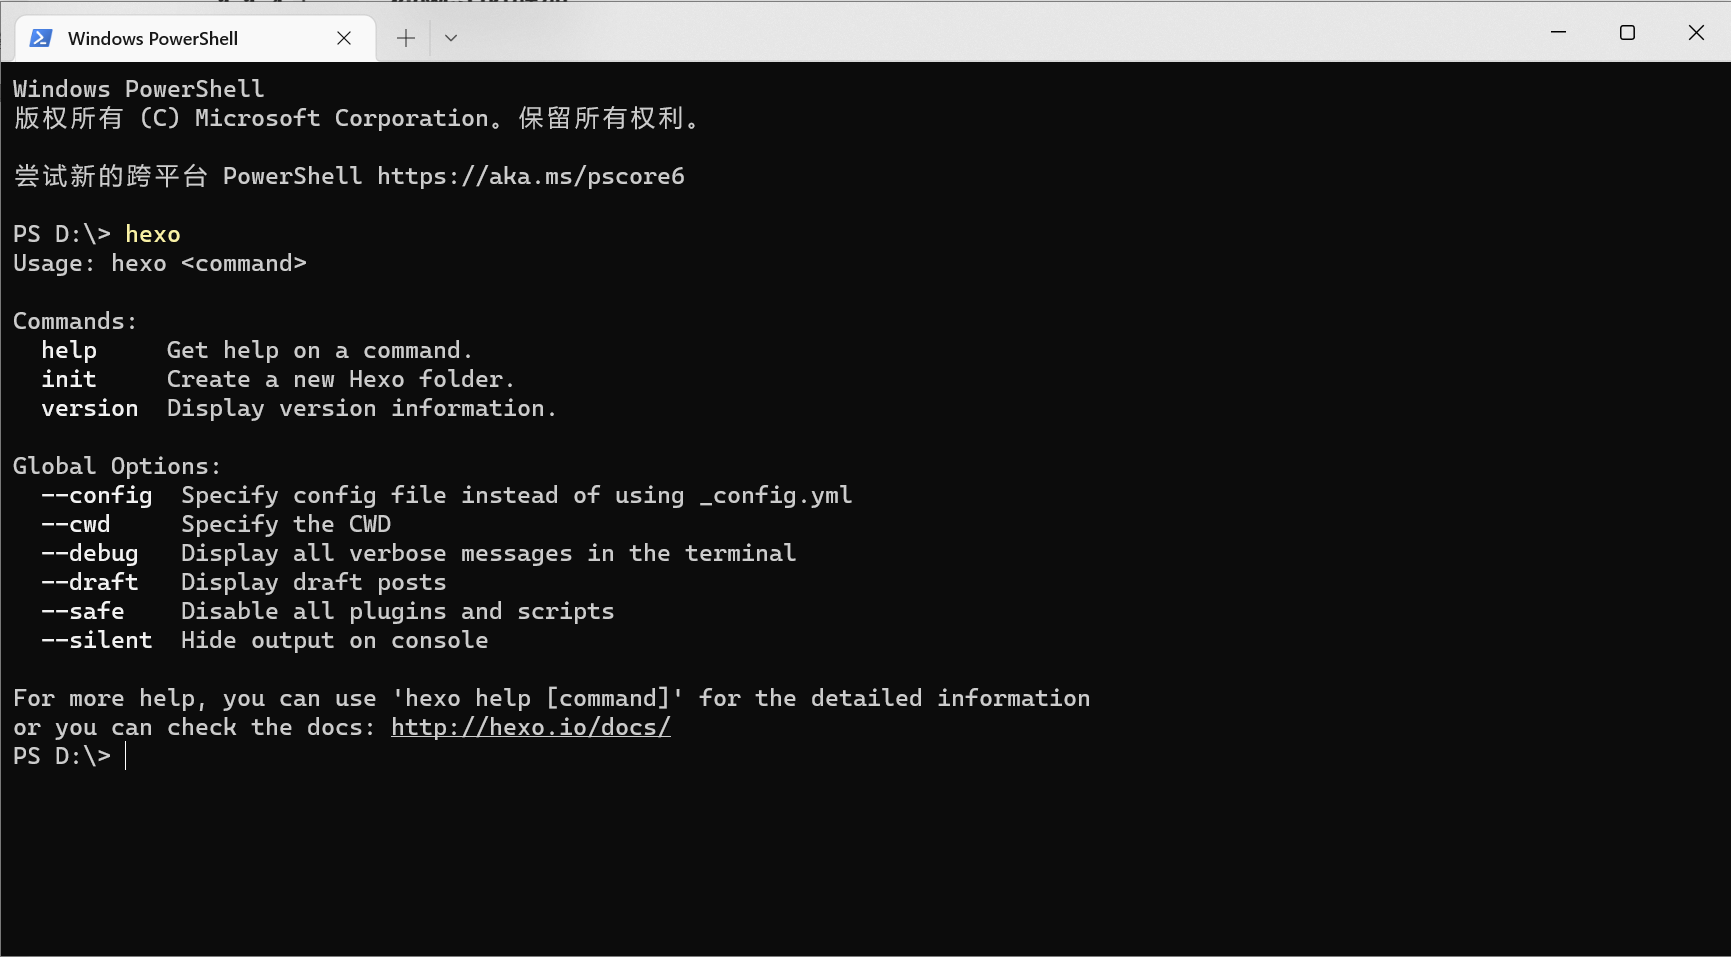The height and width of the screenshot is (957, 1731).
Task: Click at the last PS D:\> prompt cursor
Action: click(x=126, y=756)
